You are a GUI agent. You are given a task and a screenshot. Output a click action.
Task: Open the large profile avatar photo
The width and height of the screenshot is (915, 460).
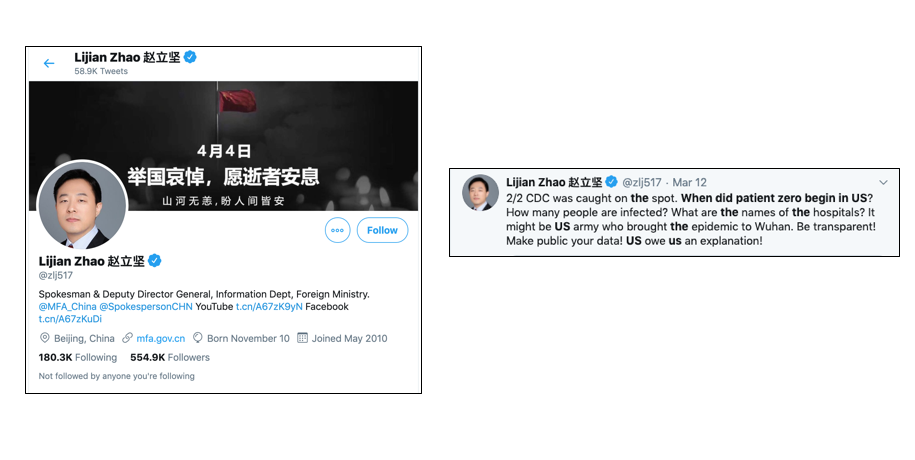coord(82,205)
